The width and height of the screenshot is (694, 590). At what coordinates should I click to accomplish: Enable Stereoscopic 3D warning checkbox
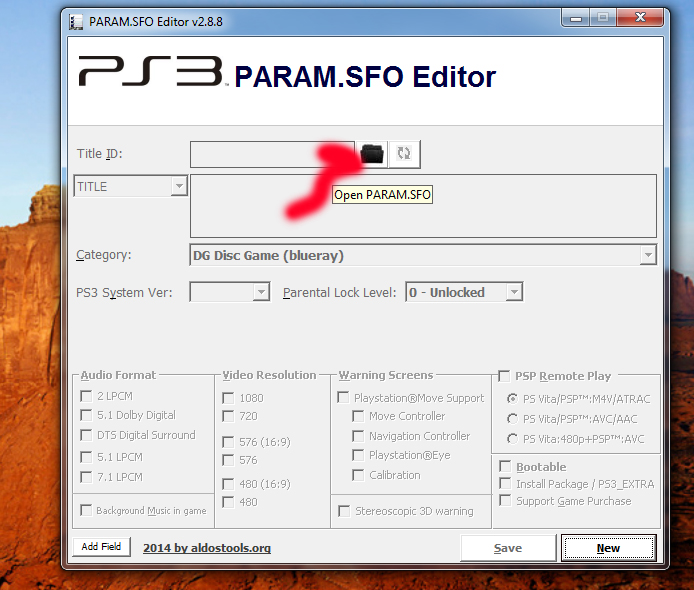pyautogui.click(x=345, y=511)
